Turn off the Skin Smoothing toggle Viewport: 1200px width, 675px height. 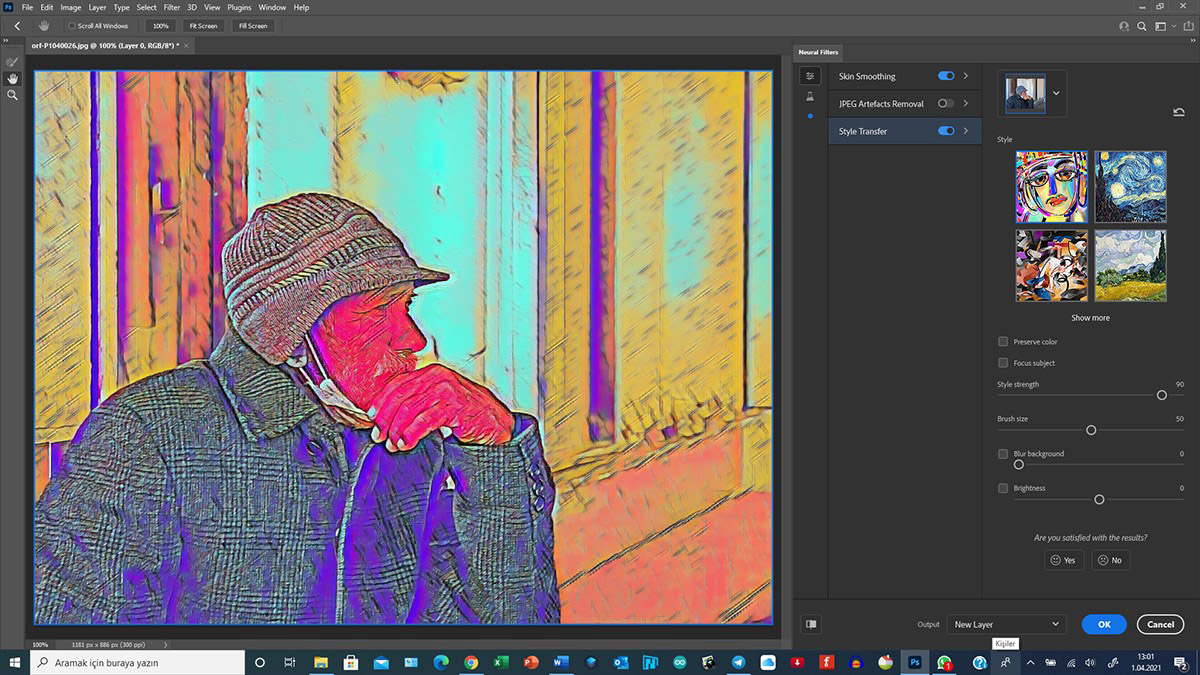click(946, 76)
